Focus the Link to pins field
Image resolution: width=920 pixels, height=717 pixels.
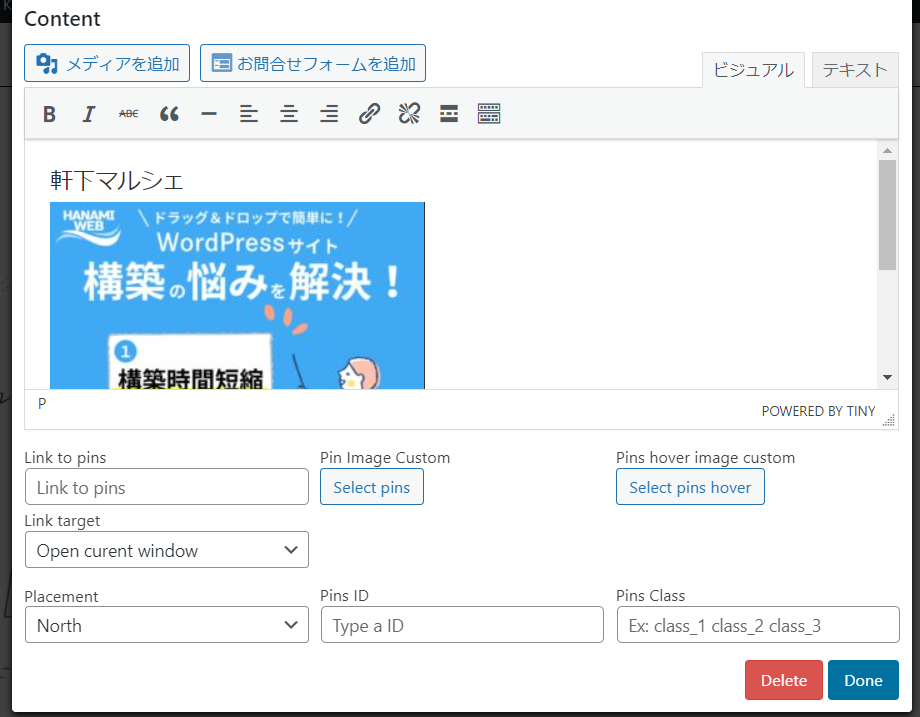[167, 486]
